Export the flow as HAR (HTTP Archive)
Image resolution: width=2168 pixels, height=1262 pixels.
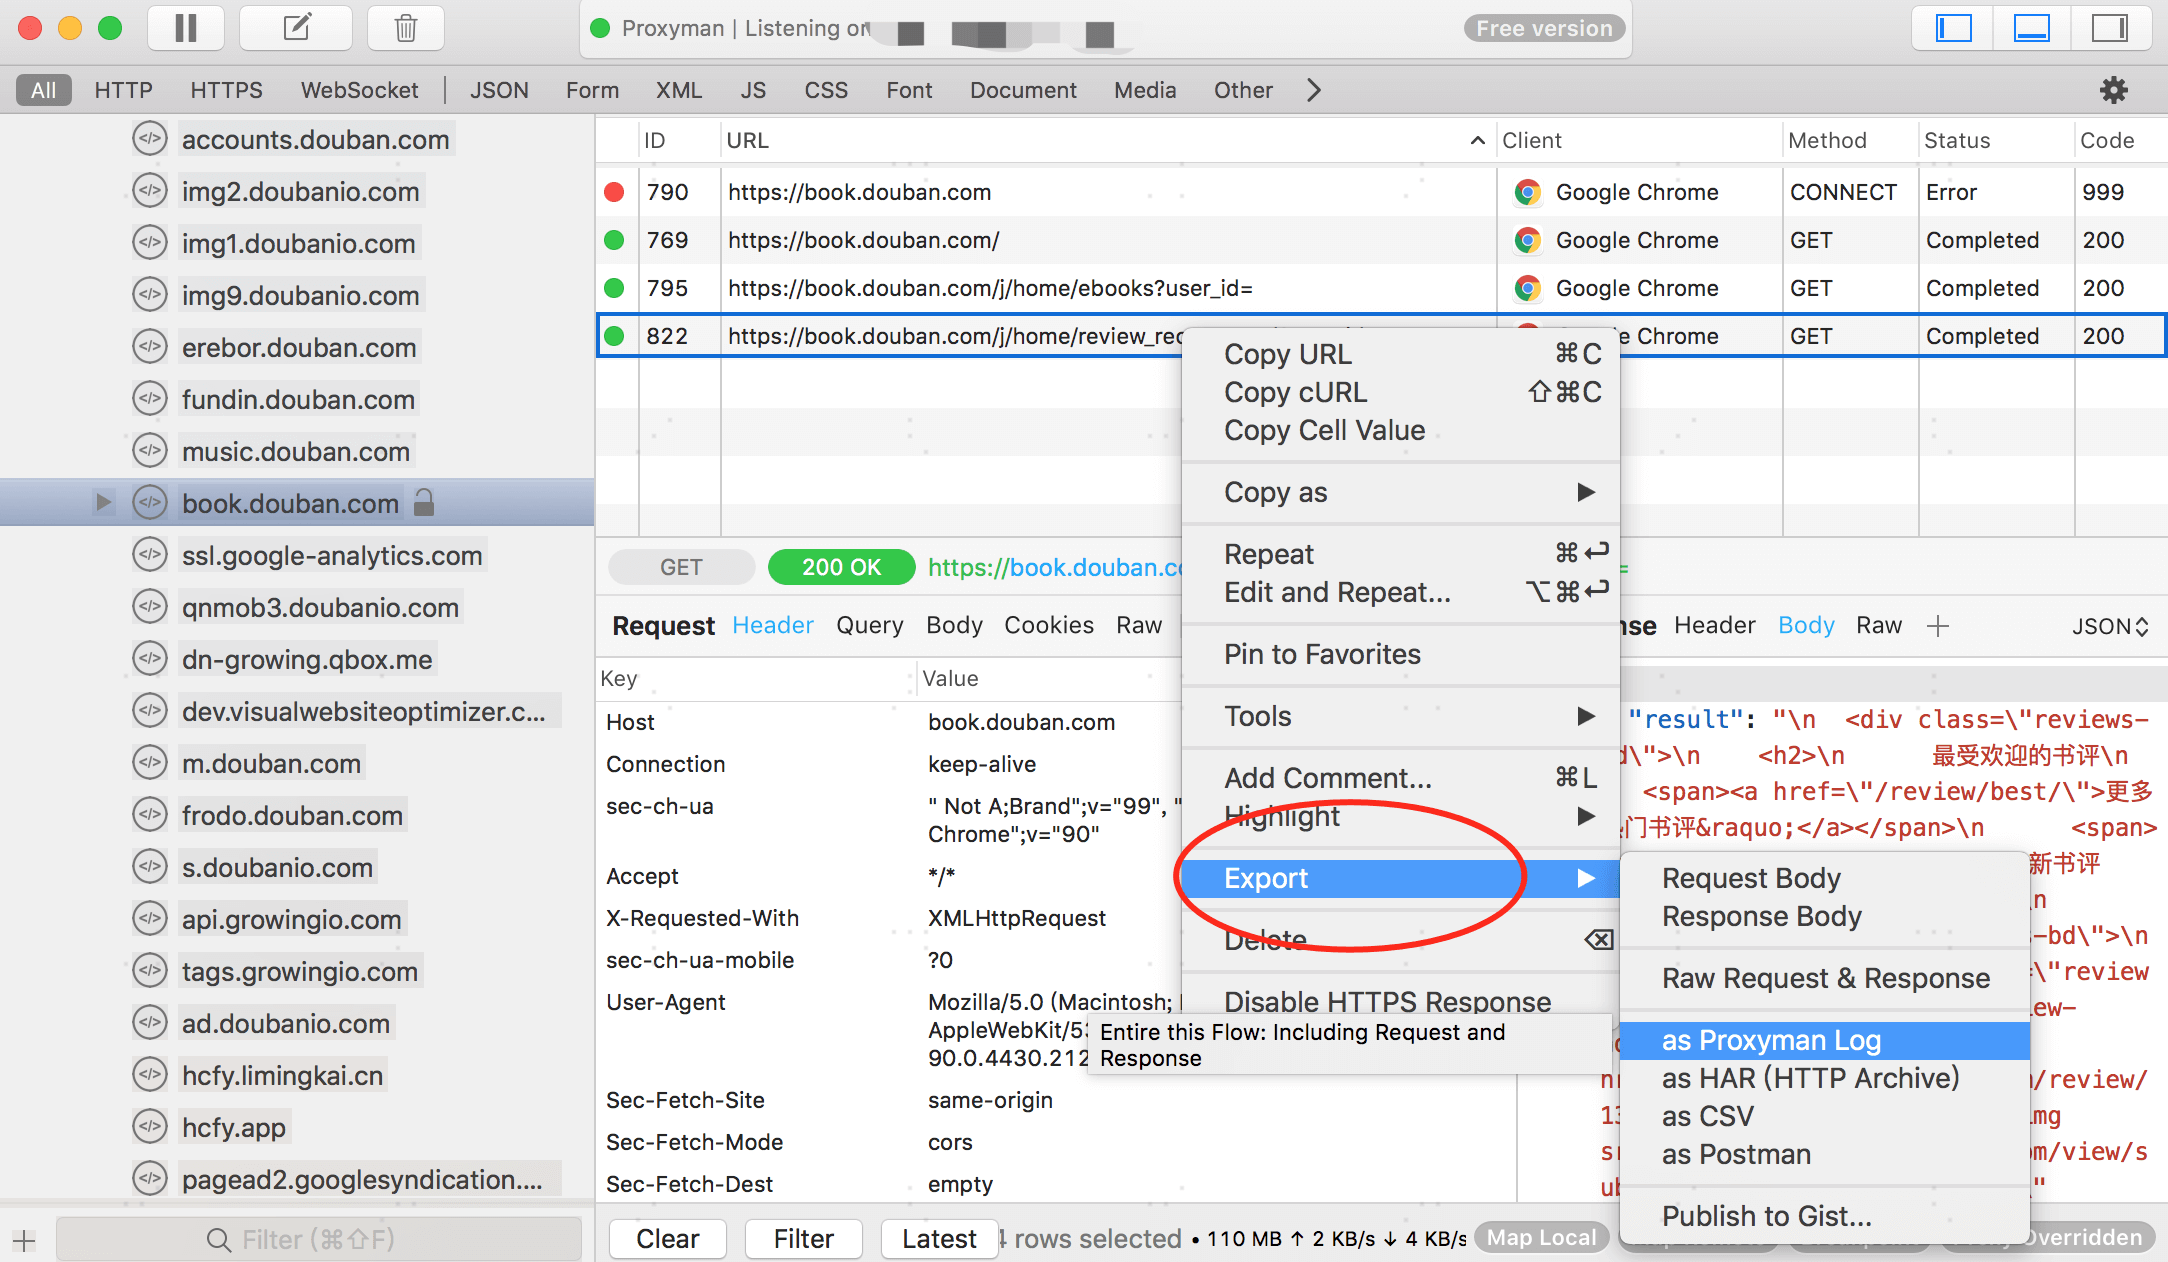[x=1824, y=1078]
